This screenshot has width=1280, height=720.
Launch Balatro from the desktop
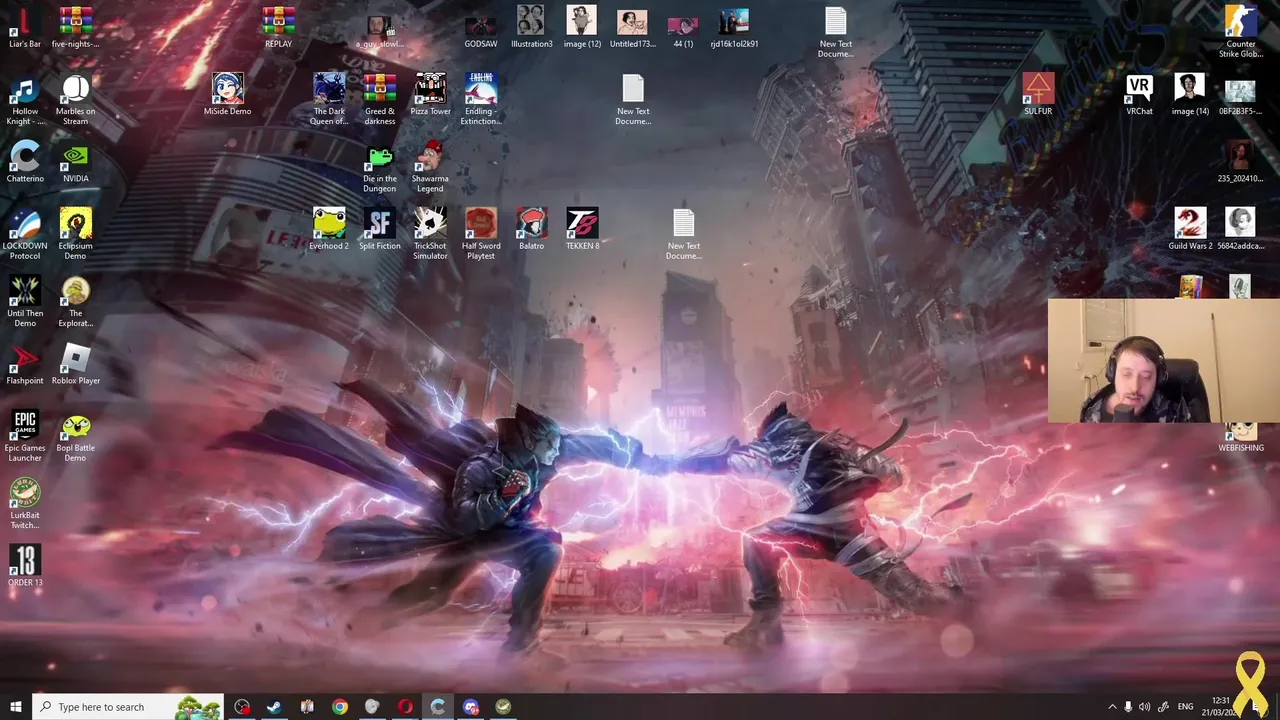pos(531,228)
